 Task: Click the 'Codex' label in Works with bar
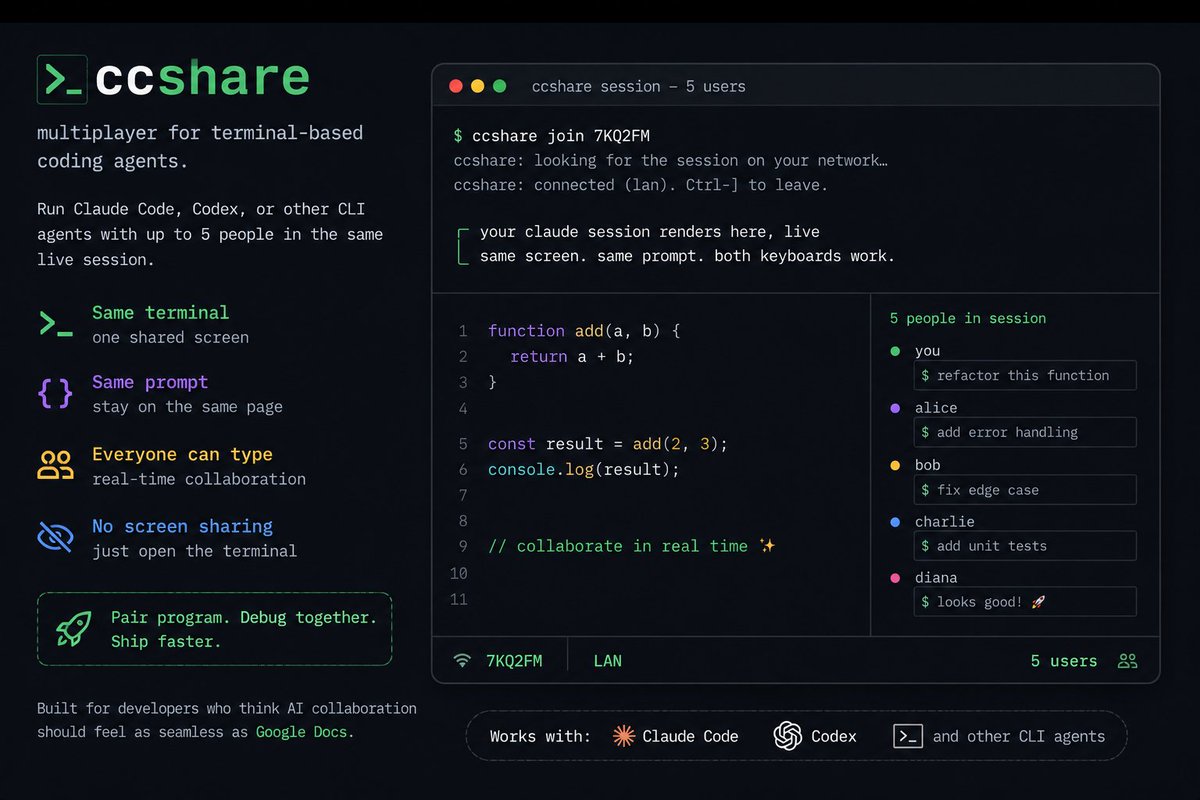[834, 736]
